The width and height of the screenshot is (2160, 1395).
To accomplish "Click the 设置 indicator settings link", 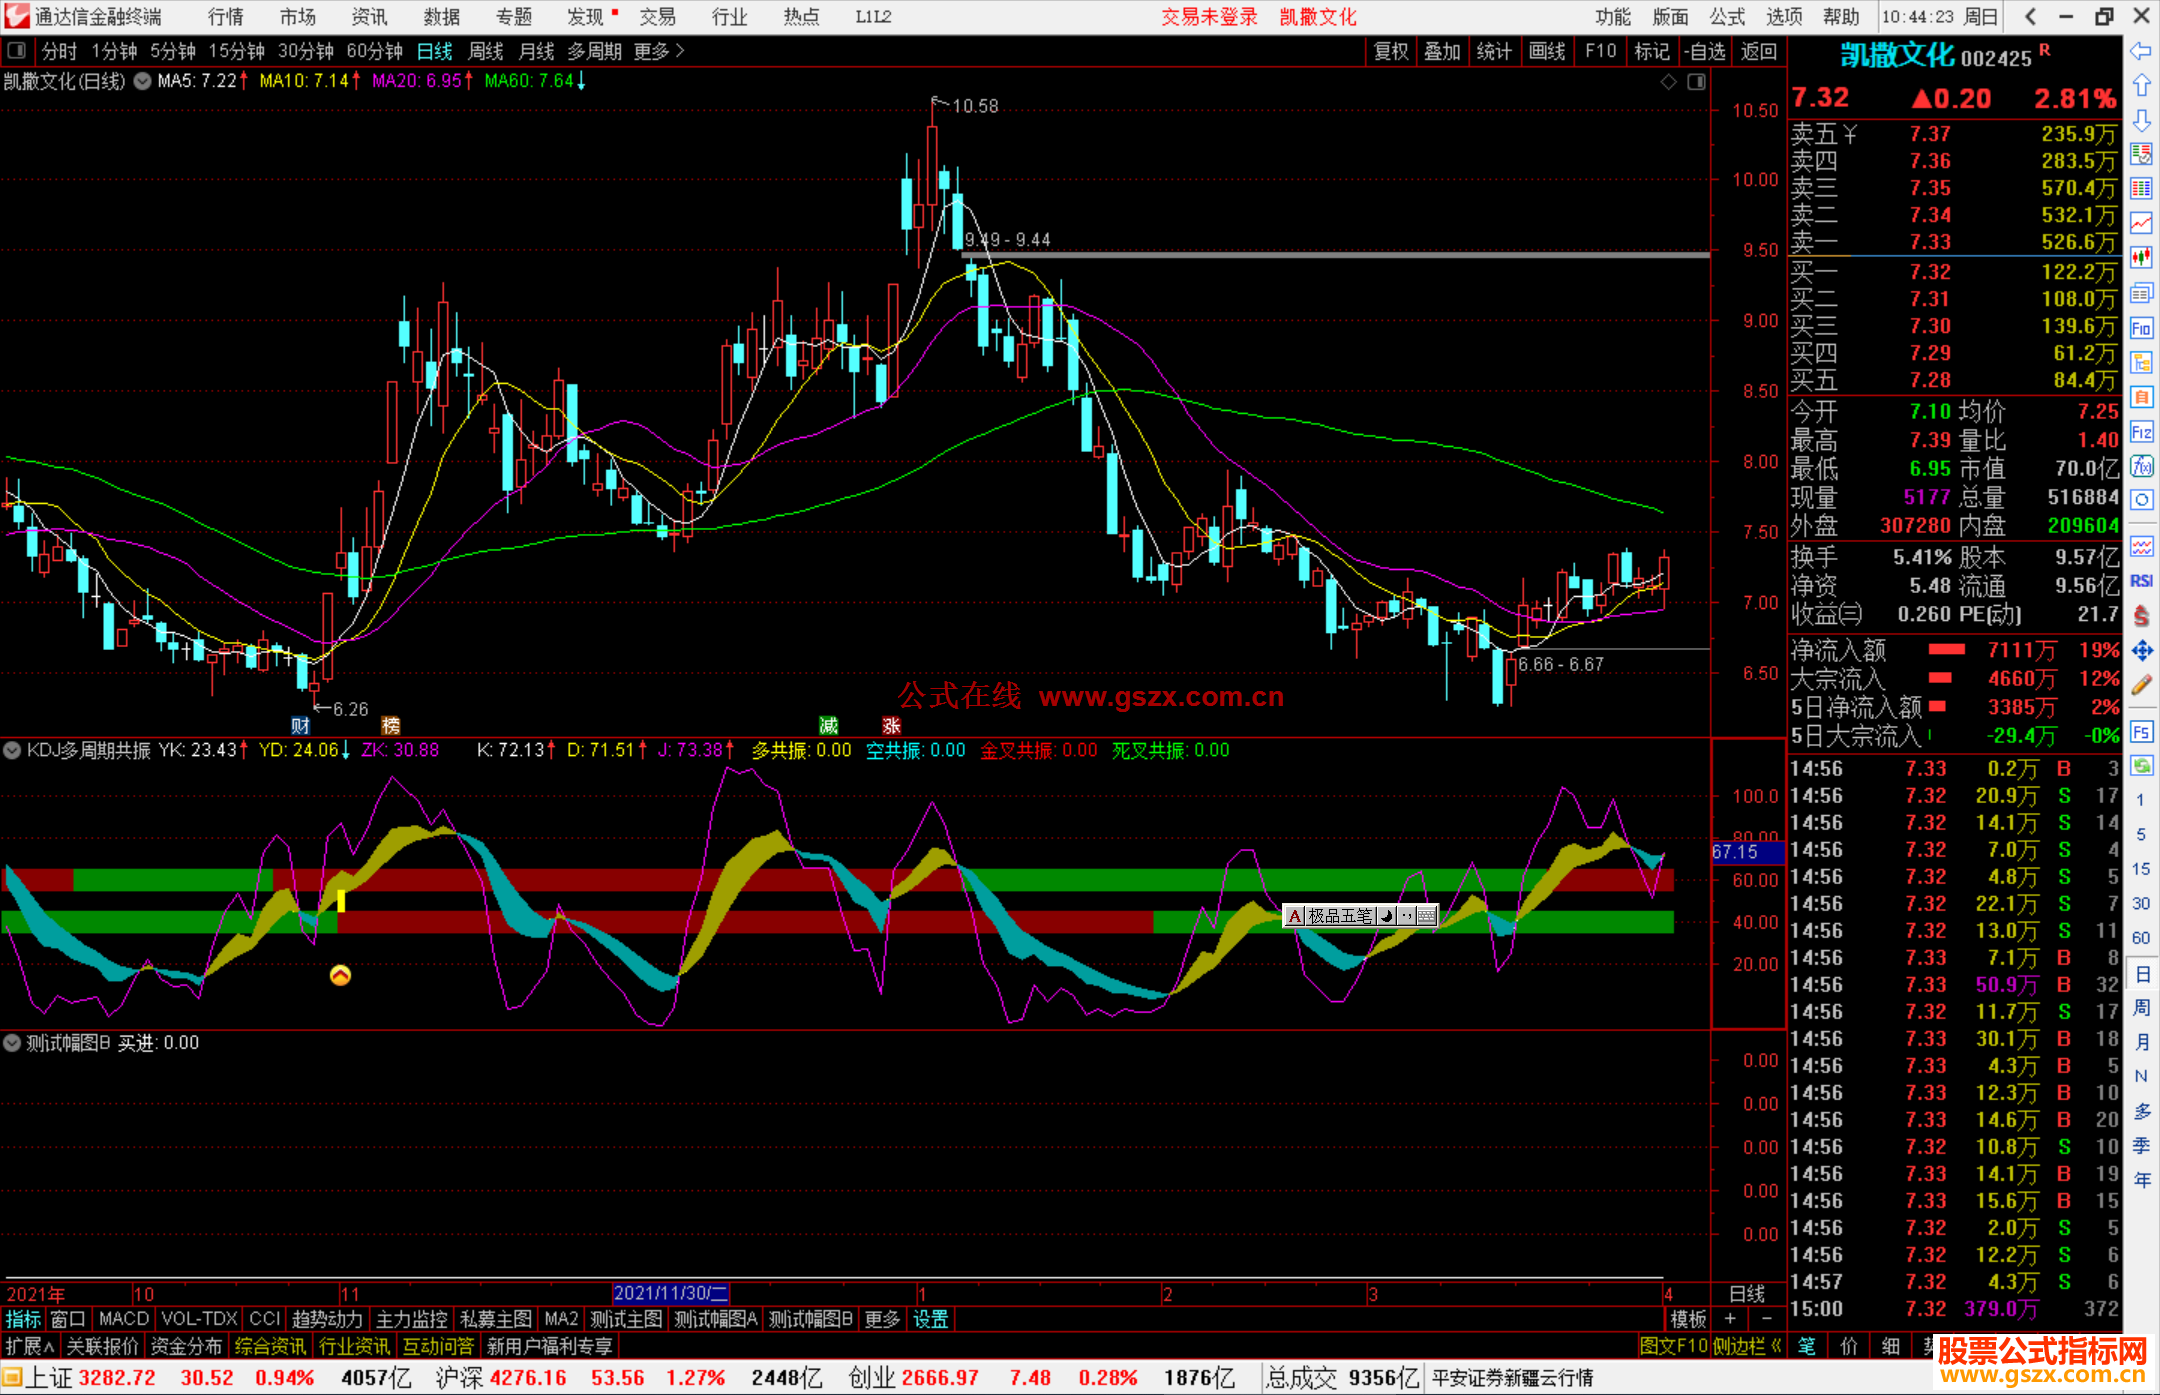I will (930, 1319).
